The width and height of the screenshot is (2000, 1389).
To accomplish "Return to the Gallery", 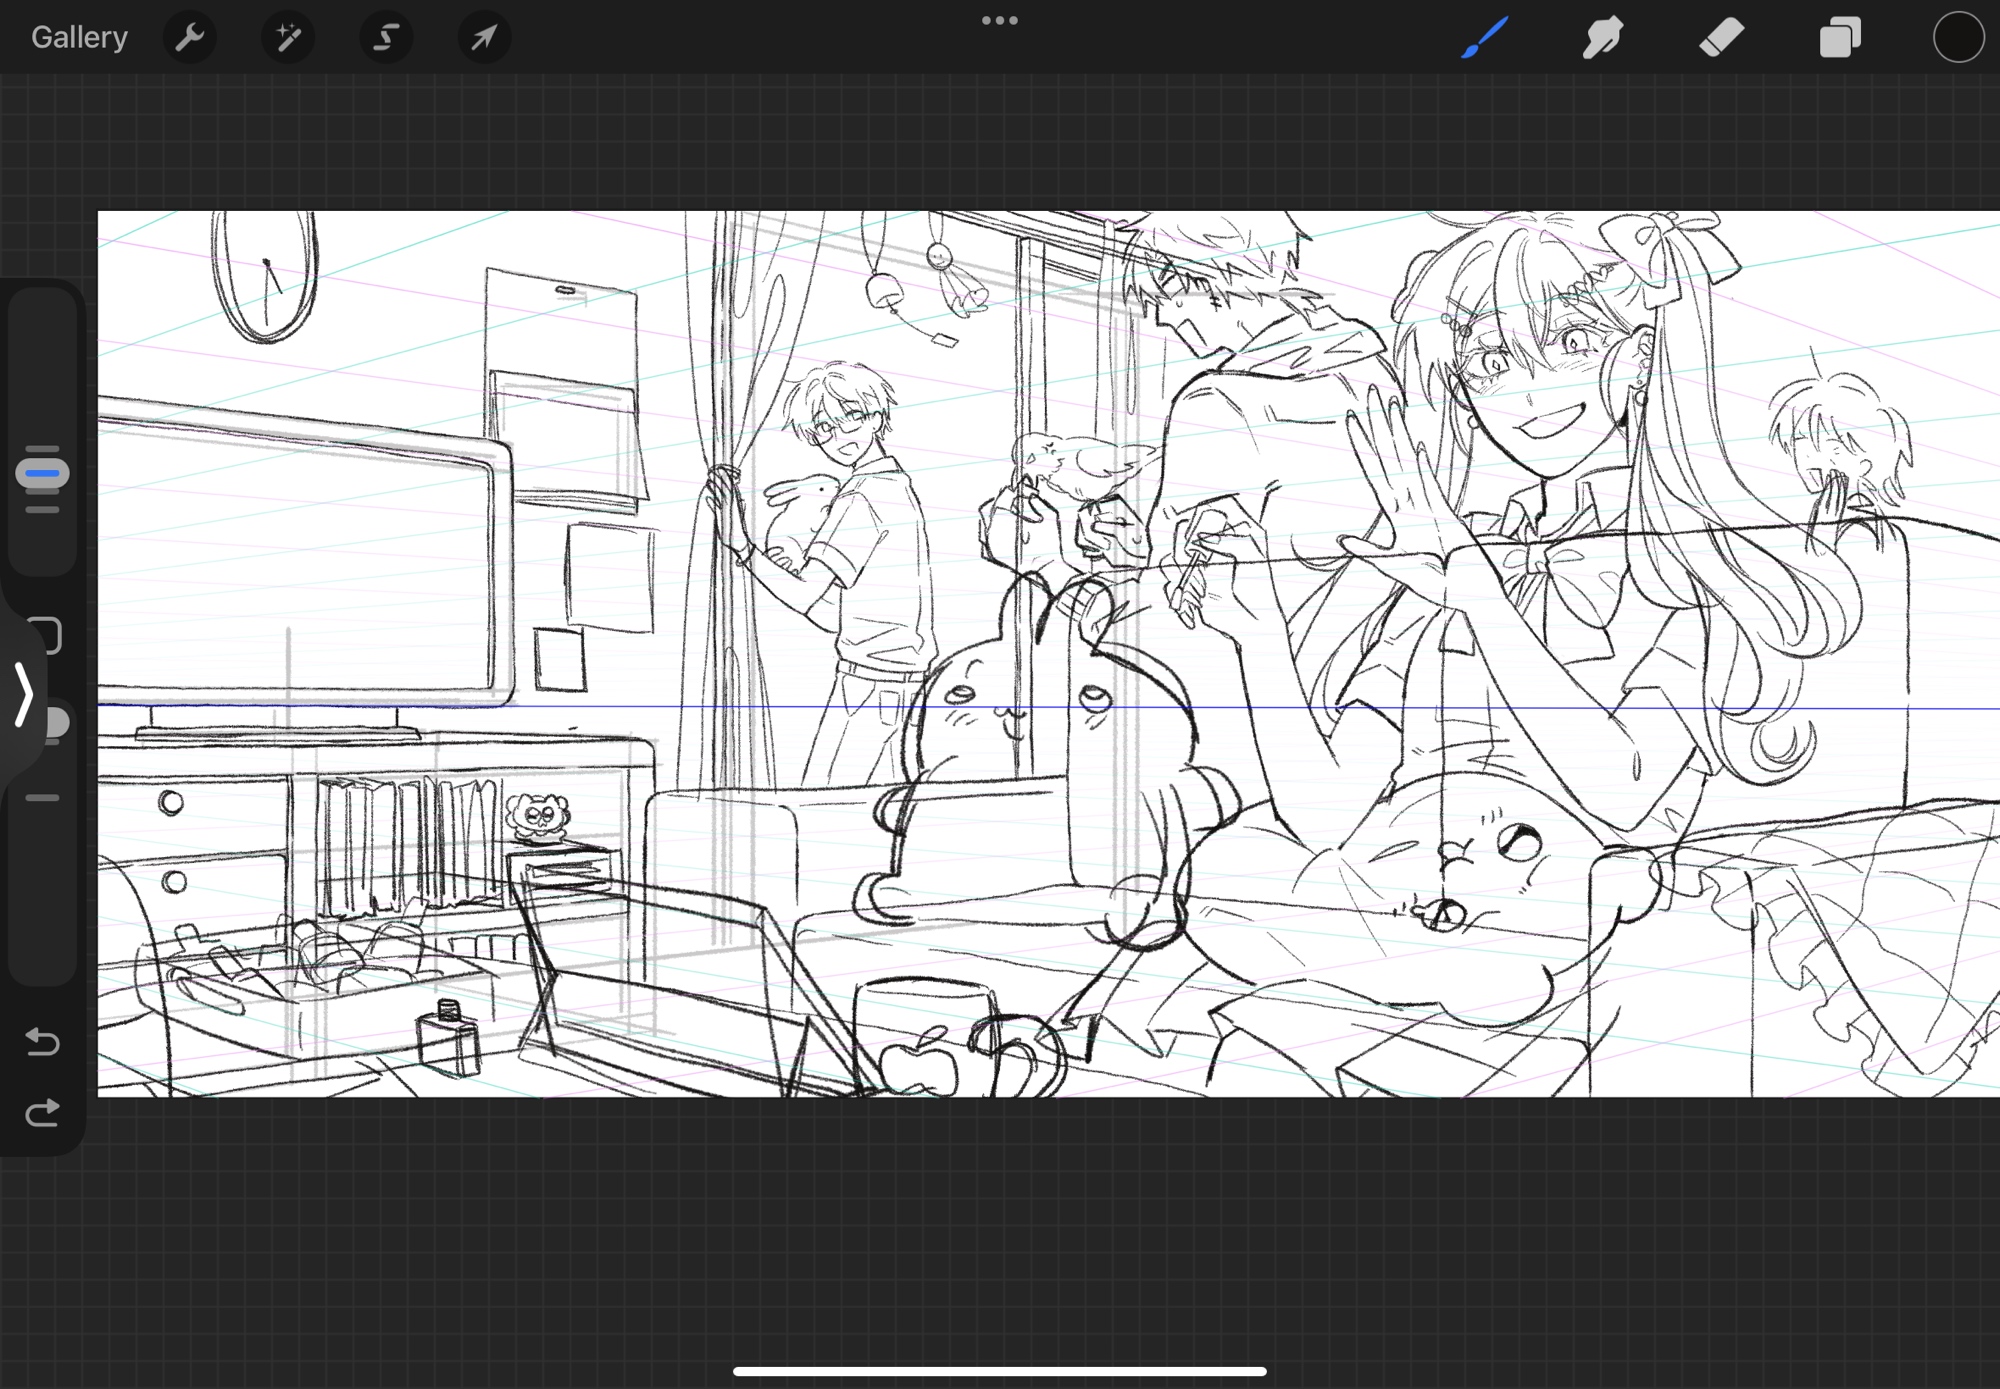I will [x=79, y=38].
